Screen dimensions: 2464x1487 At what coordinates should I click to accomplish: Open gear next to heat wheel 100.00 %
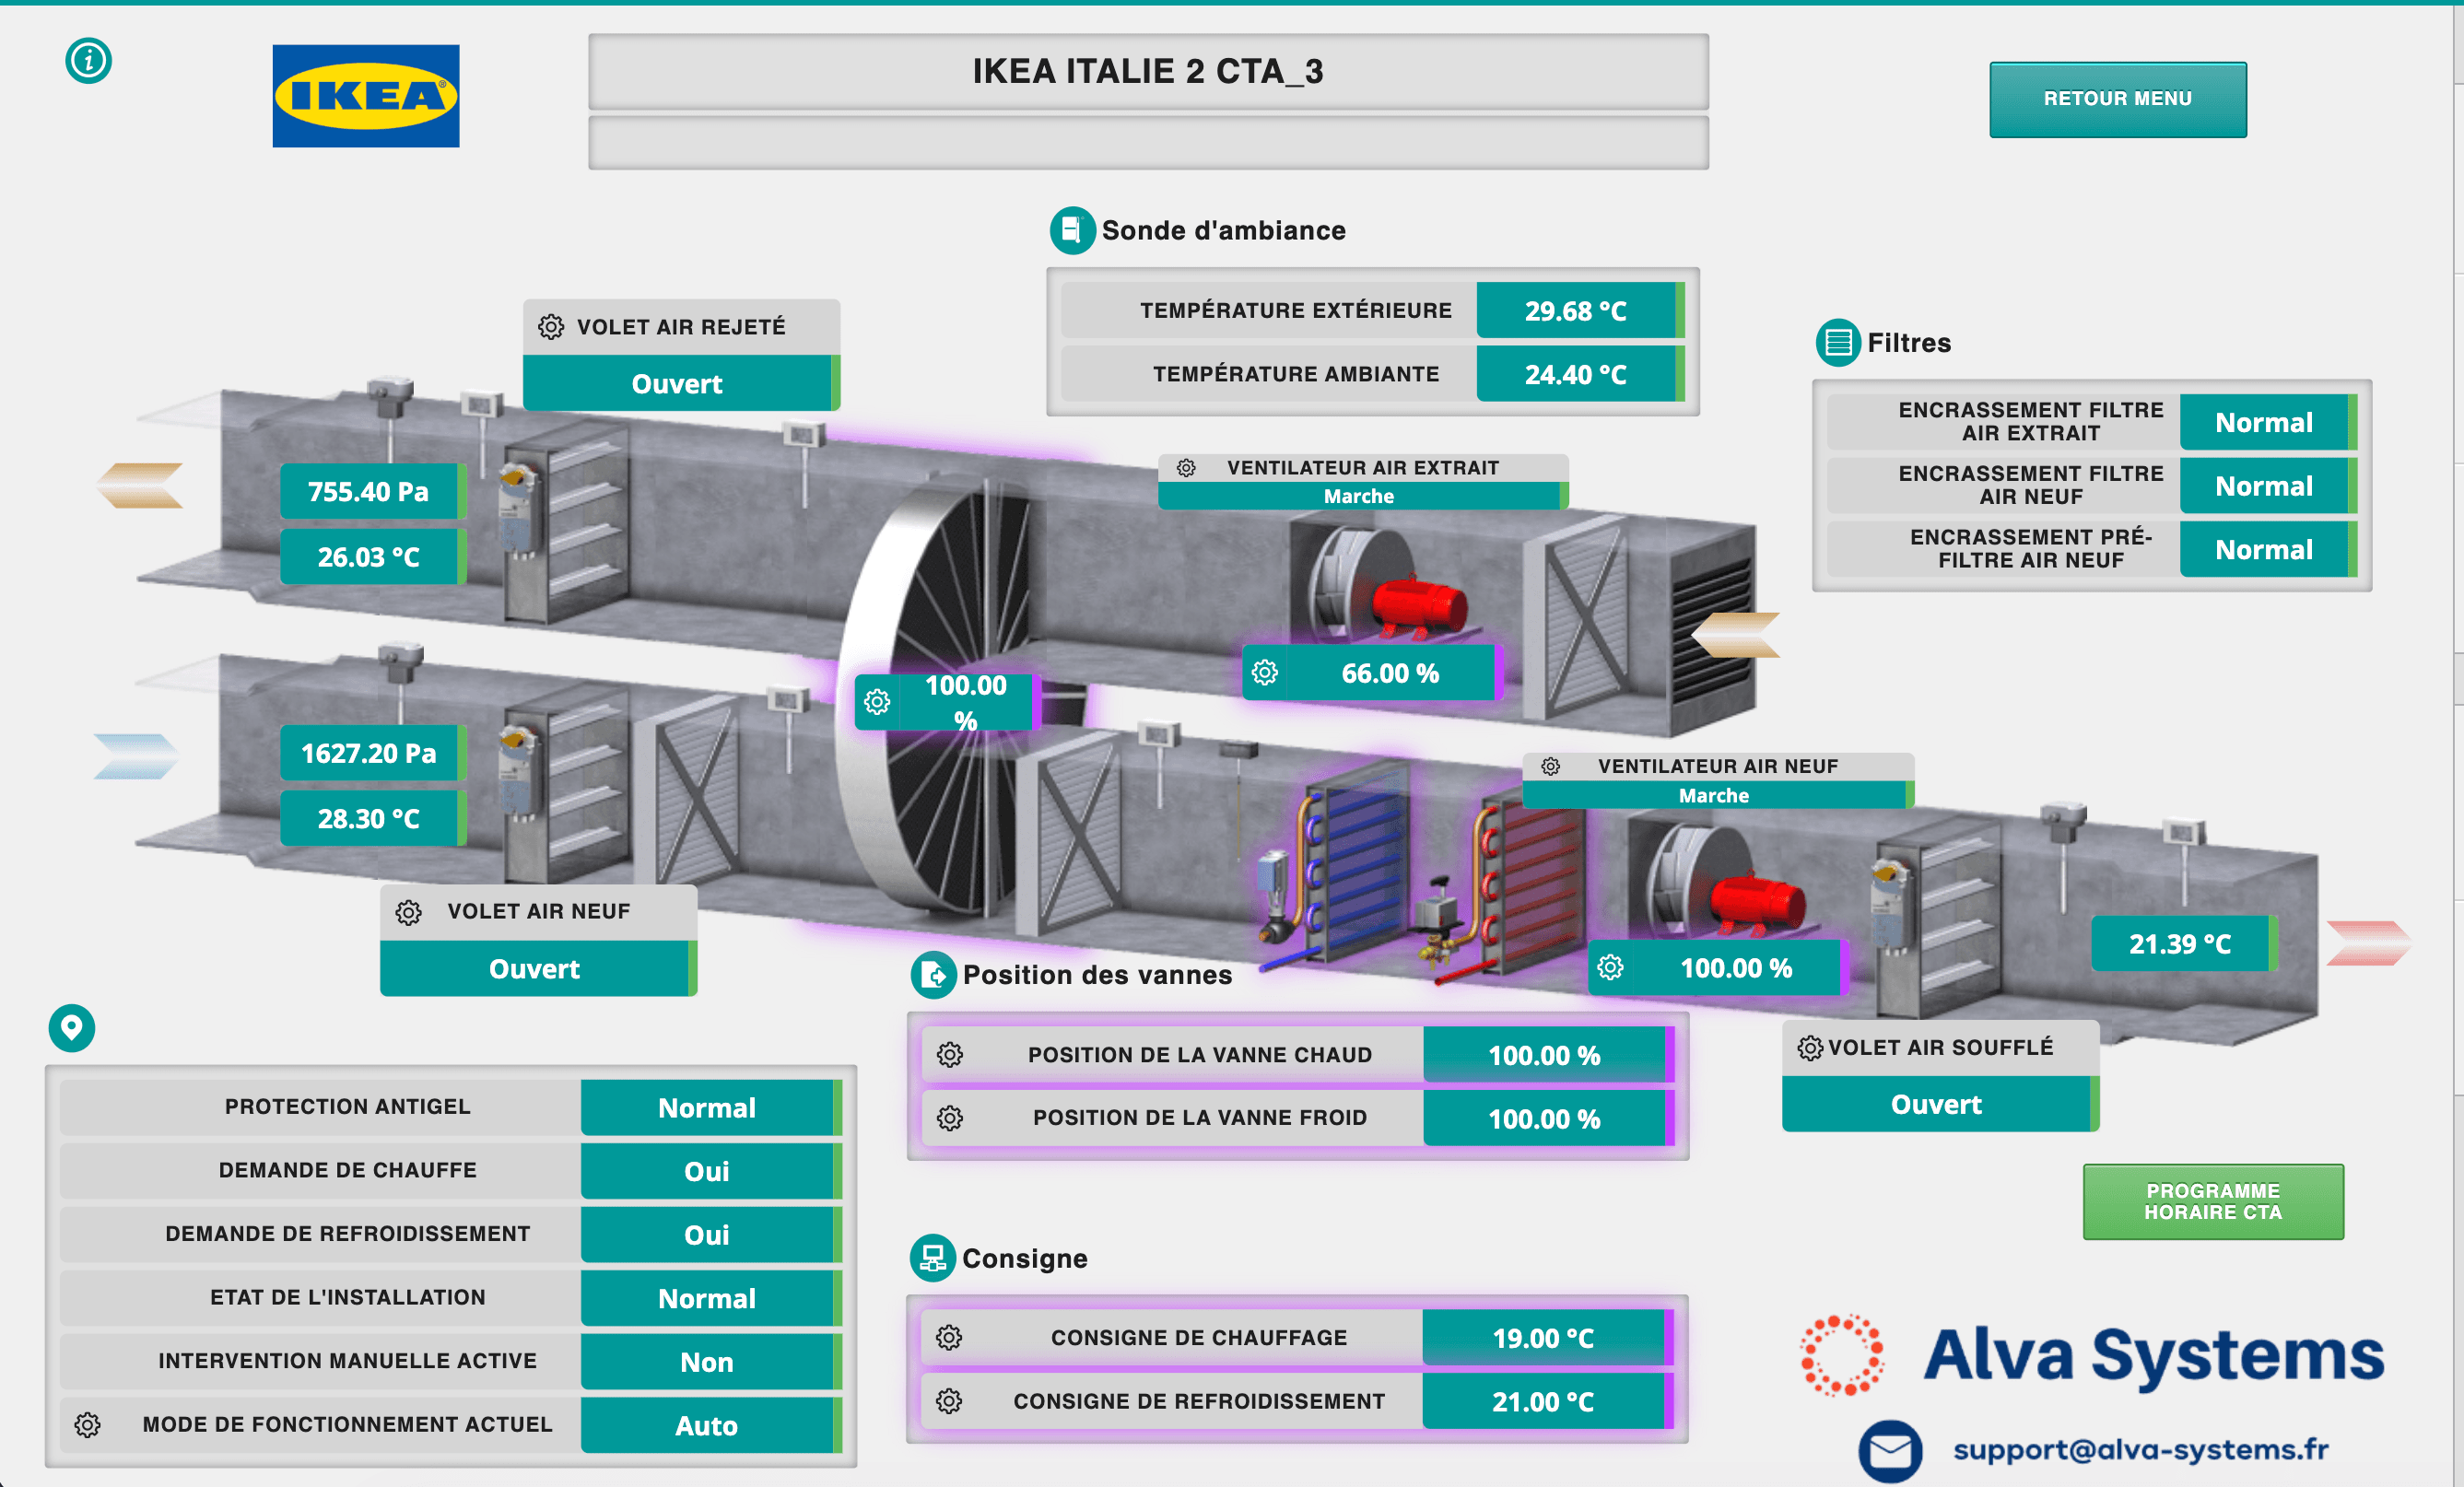[x=877, y=702]
